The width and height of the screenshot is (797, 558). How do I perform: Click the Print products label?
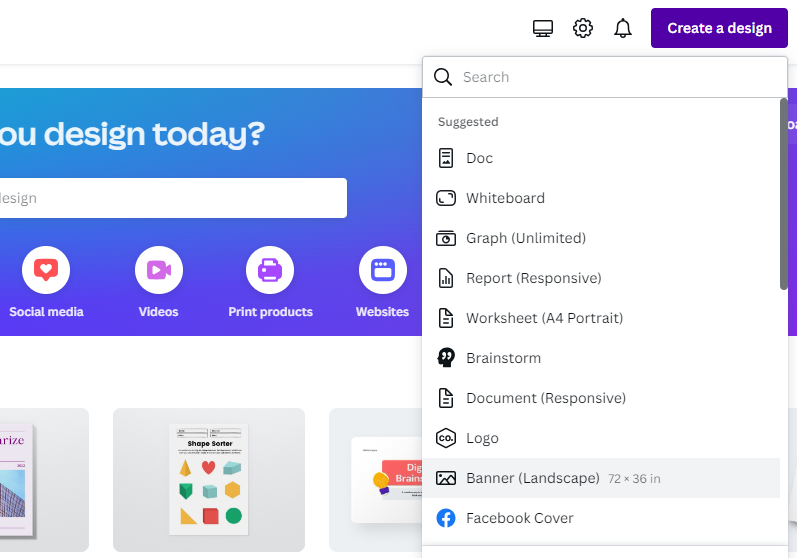pos(270,312)
